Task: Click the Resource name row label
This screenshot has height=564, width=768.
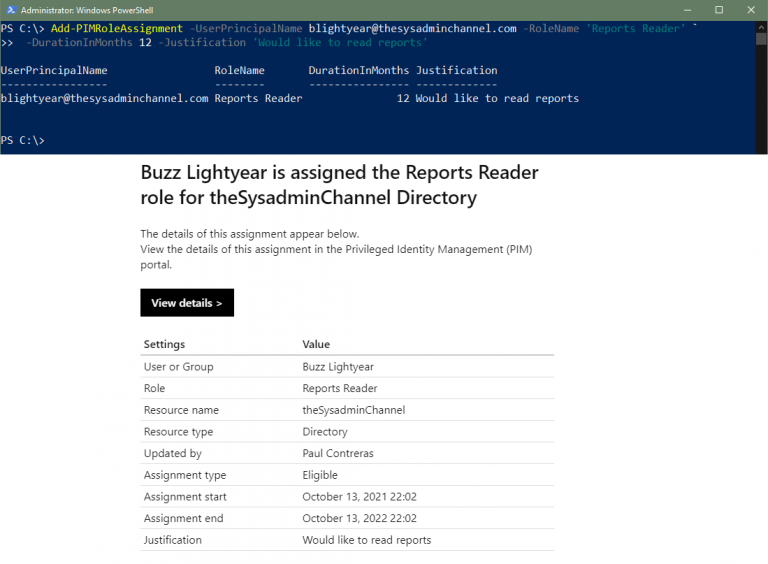Action: pyautogui.click(x=181, y=410)
